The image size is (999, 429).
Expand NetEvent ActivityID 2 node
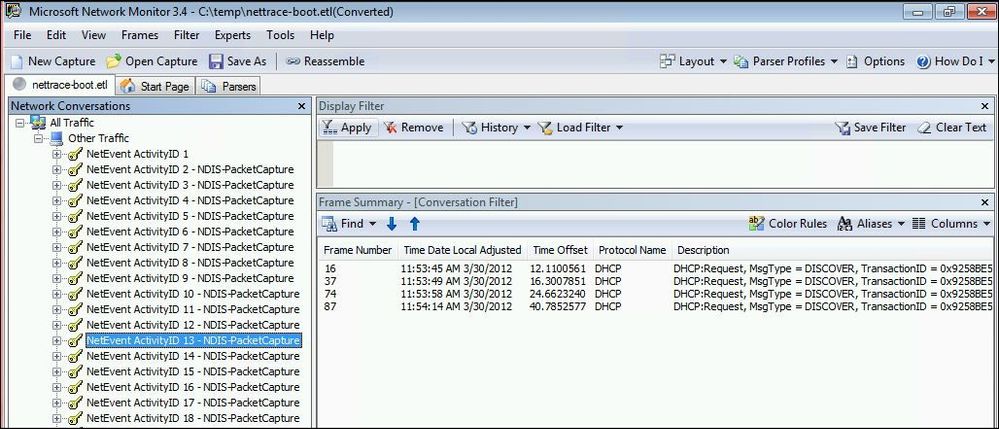[57, 170]
